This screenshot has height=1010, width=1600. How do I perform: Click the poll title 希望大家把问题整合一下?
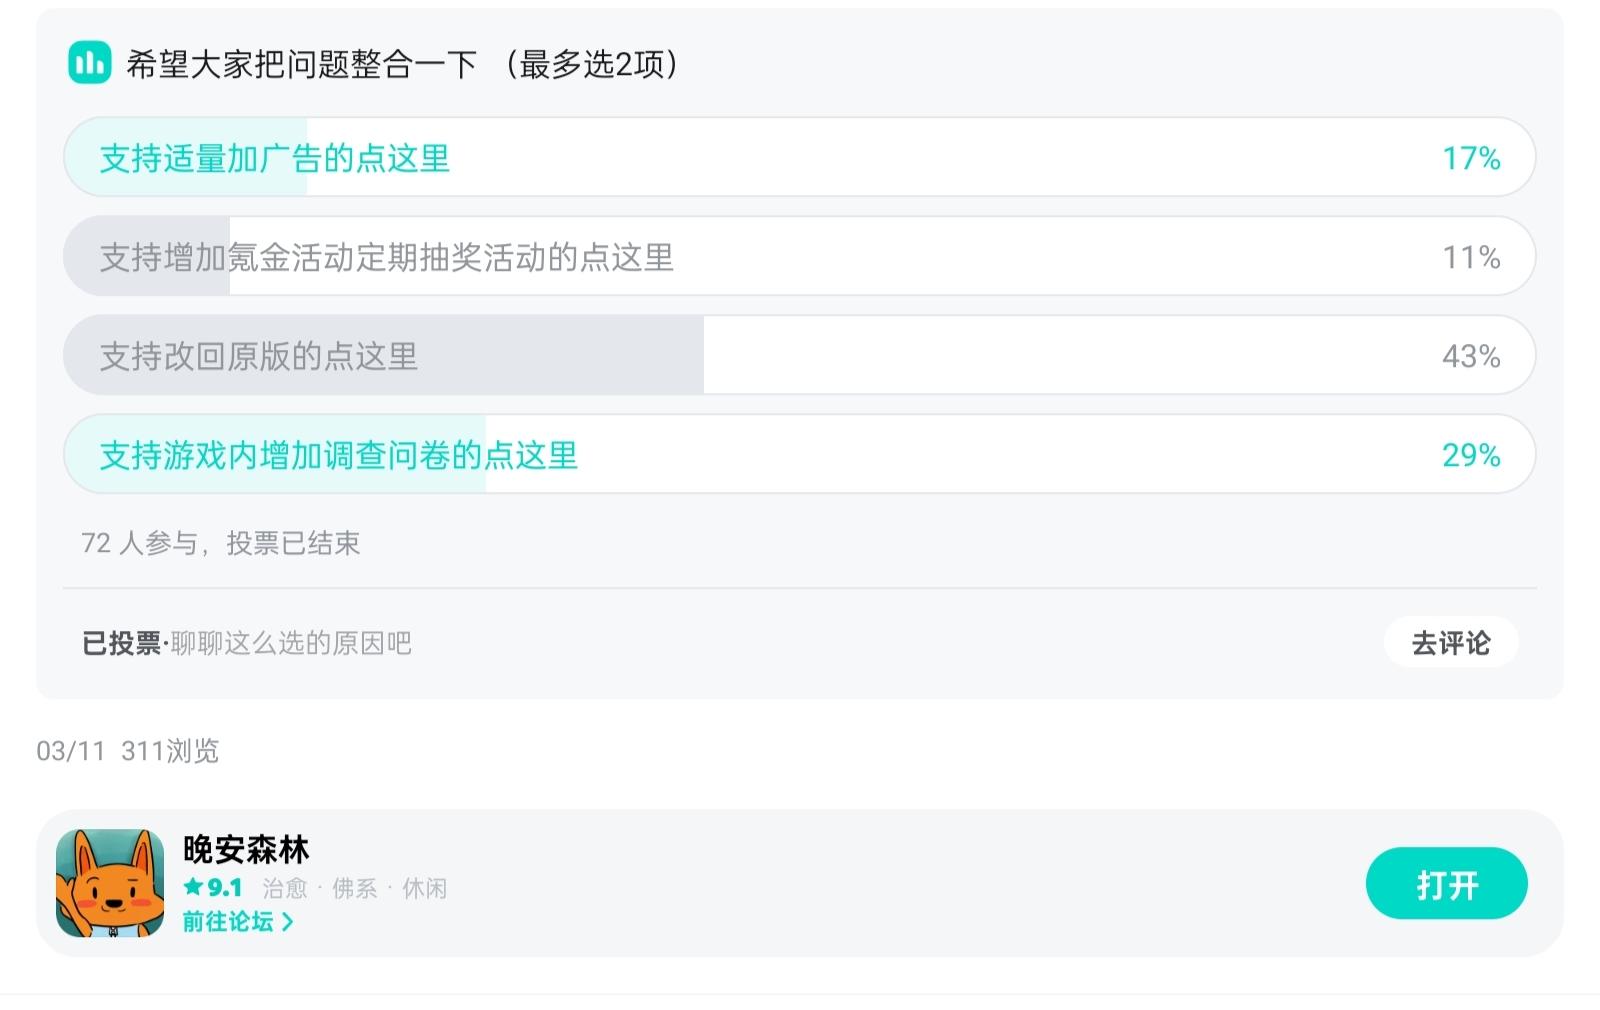tap(302, 64)
